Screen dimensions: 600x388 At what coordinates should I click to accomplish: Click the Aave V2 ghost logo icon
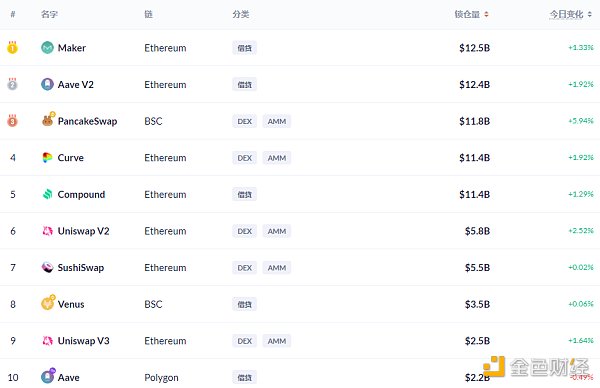click(x=47, y=84)
